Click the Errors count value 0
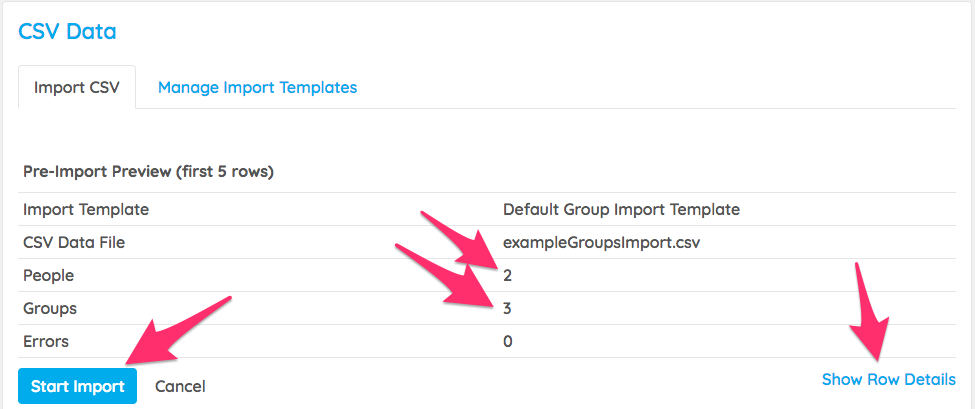The height and width of the screenshot is (409, 975). click(x=507, y=341)
